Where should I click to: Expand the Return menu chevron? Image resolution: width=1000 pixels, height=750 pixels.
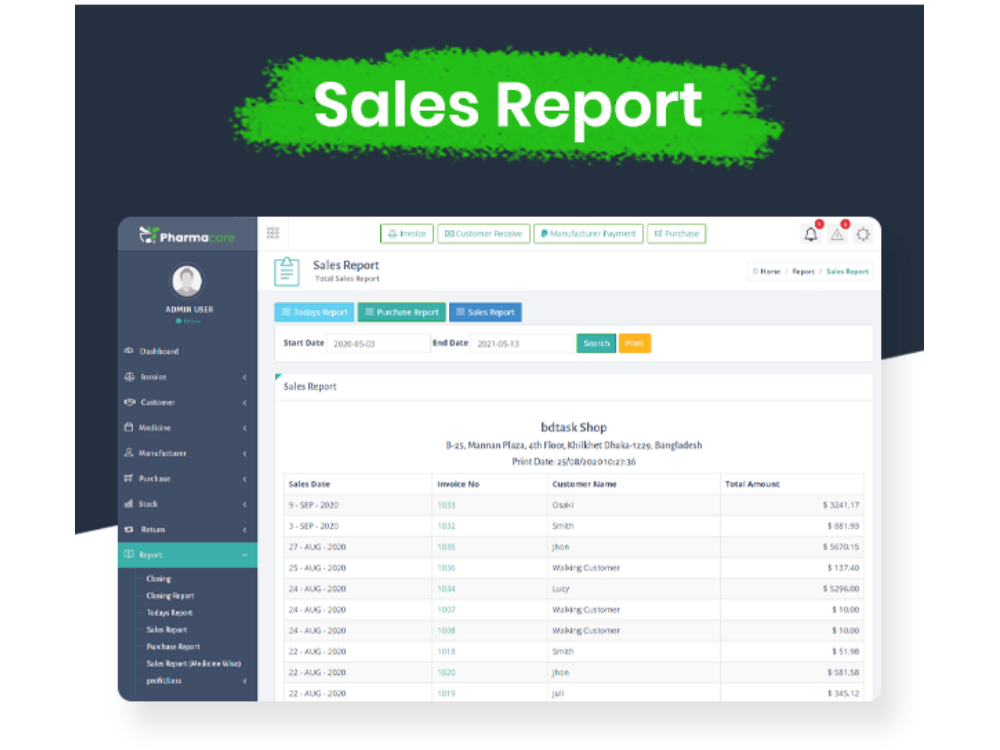coord(245,530)
